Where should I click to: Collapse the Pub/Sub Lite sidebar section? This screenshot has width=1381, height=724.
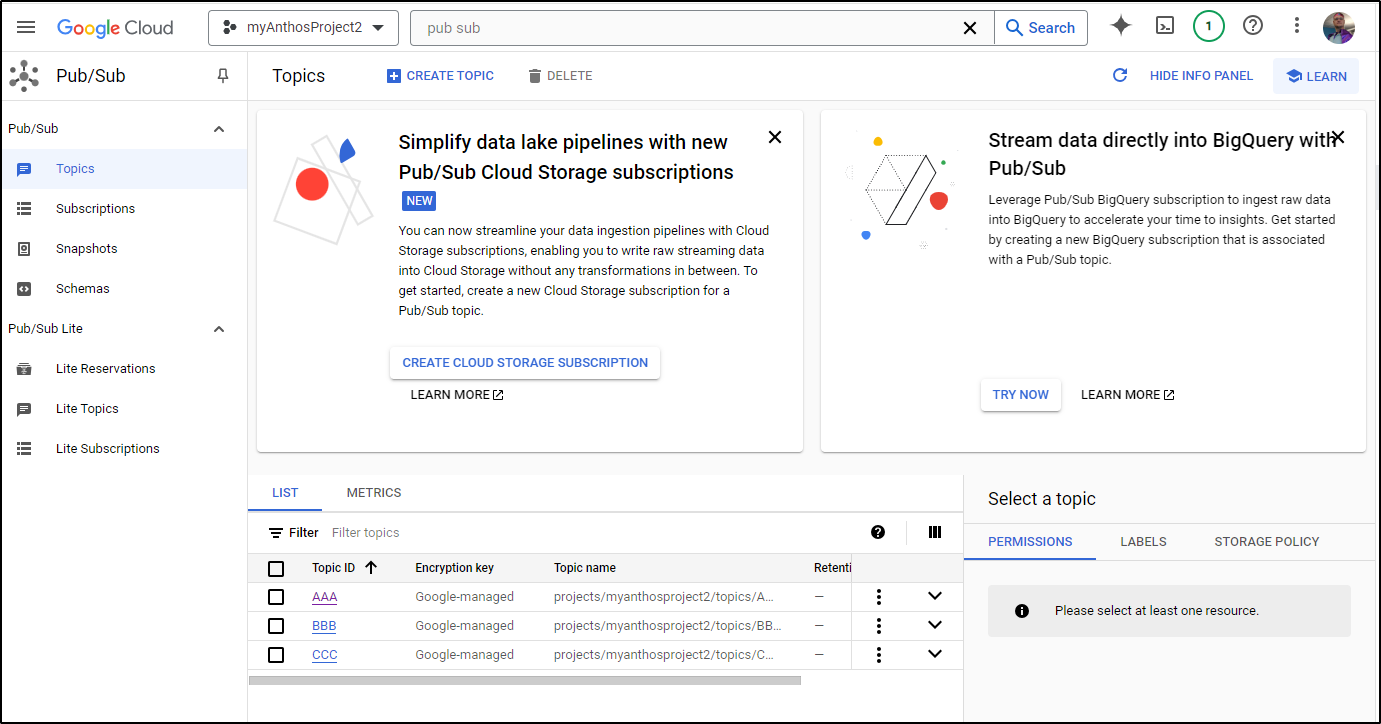(x=219, y=329)
